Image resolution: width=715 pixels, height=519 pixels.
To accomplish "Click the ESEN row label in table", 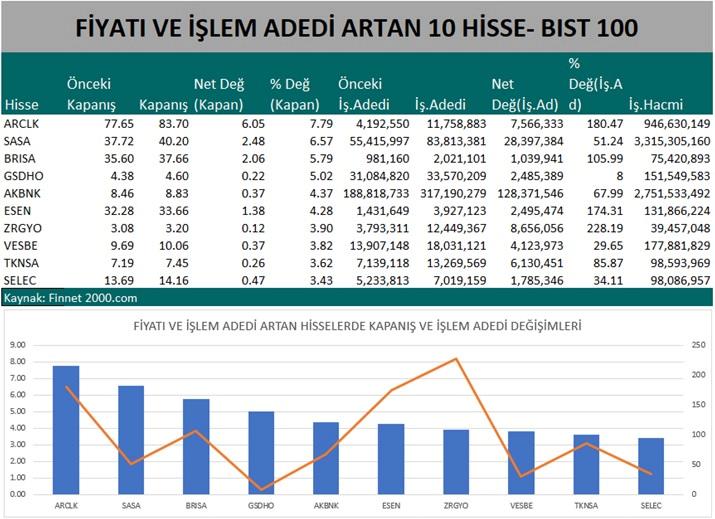I will (x=17, y=211).
